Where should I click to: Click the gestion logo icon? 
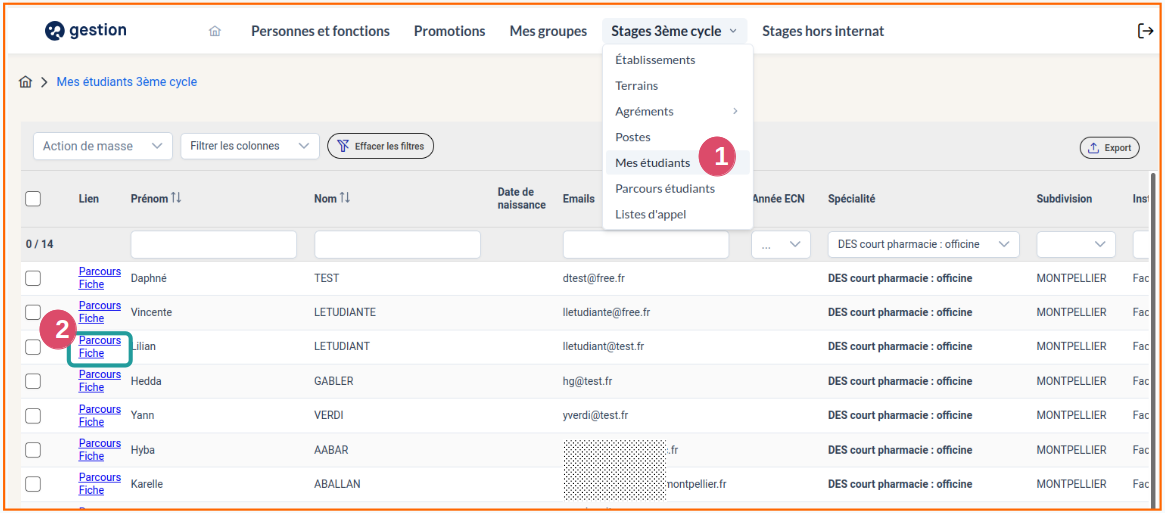(55, 30)
